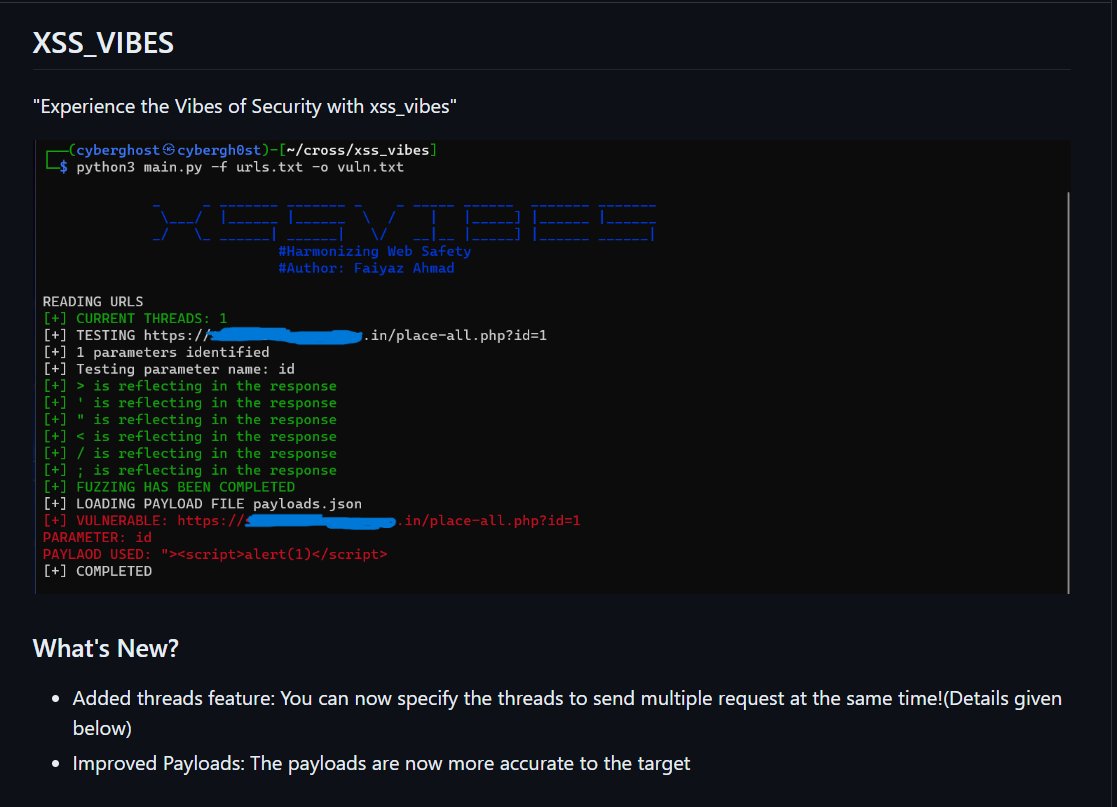1117x807 pixels.
Task: Click the "< is reflecting in the response" line
Action: pos(189,437)
